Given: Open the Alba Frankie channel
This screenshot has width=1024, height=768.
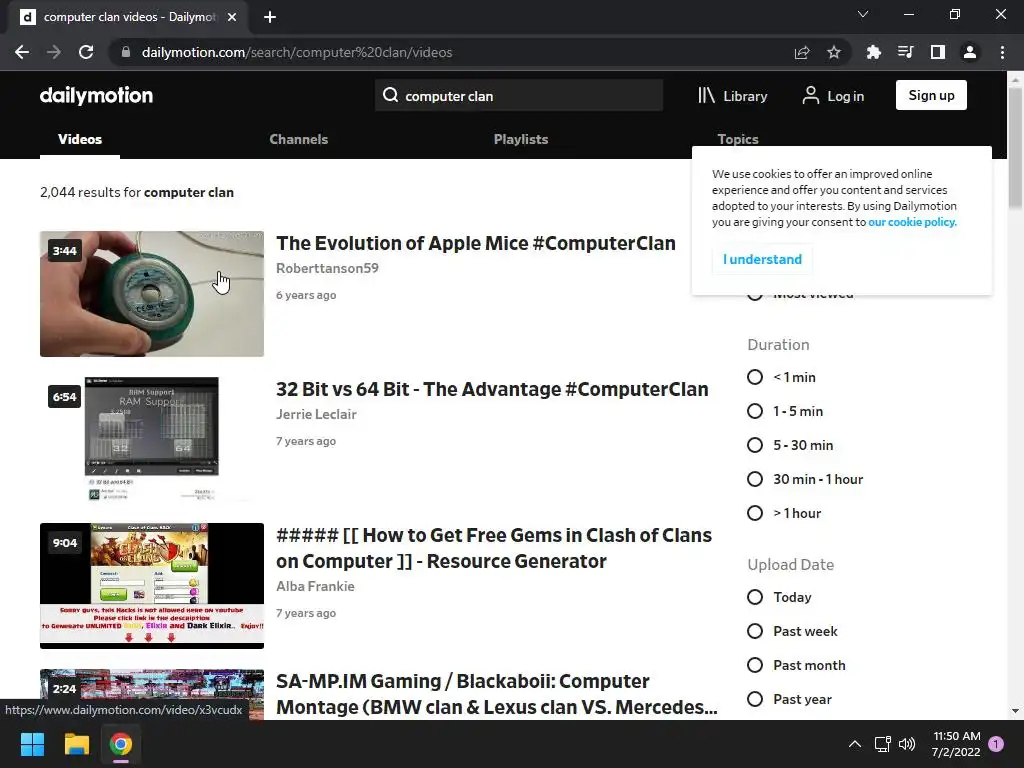Looking at the screenshot, I should click(x=315, y=586).
